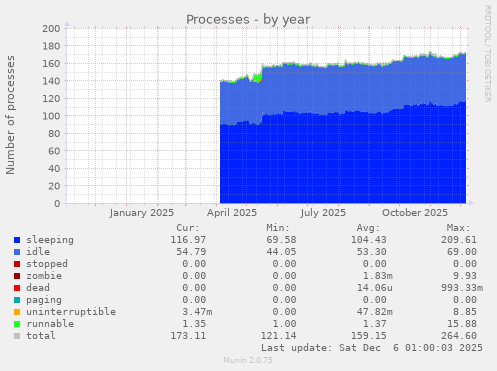Click the 'paging' legend label
The image size is (497, 371).
click(x=44, y=300)
